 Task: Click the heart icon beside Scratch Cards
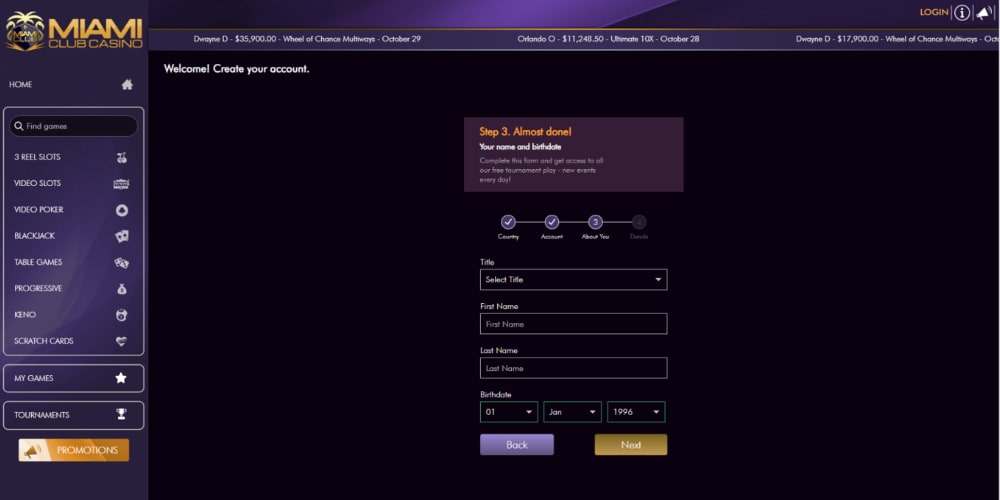121,341
